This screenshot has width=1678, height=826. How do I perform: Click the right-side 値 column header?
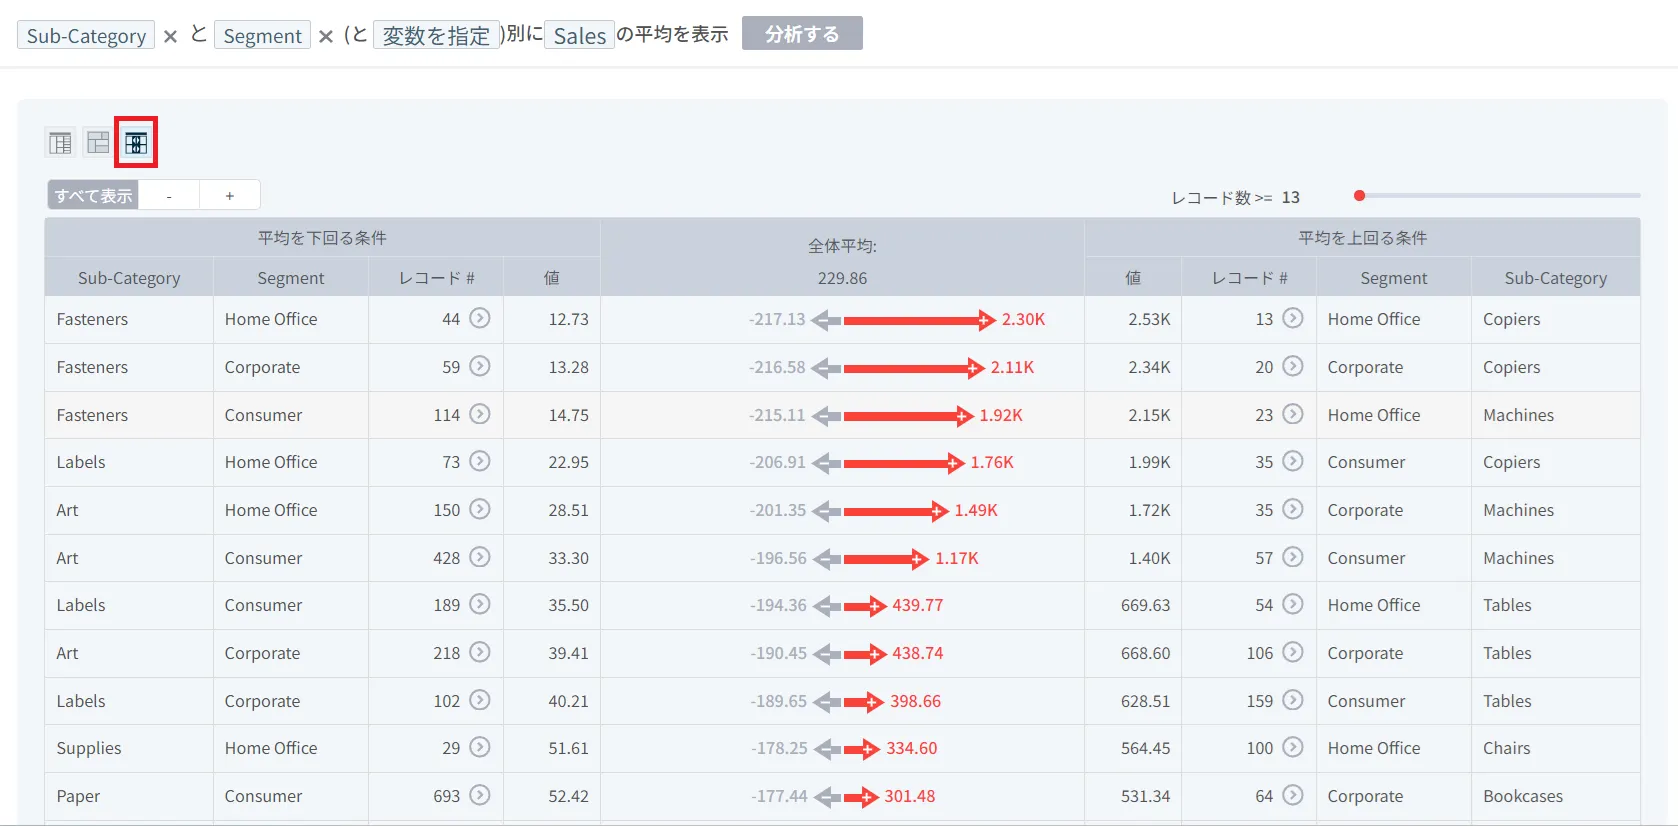1133,278
